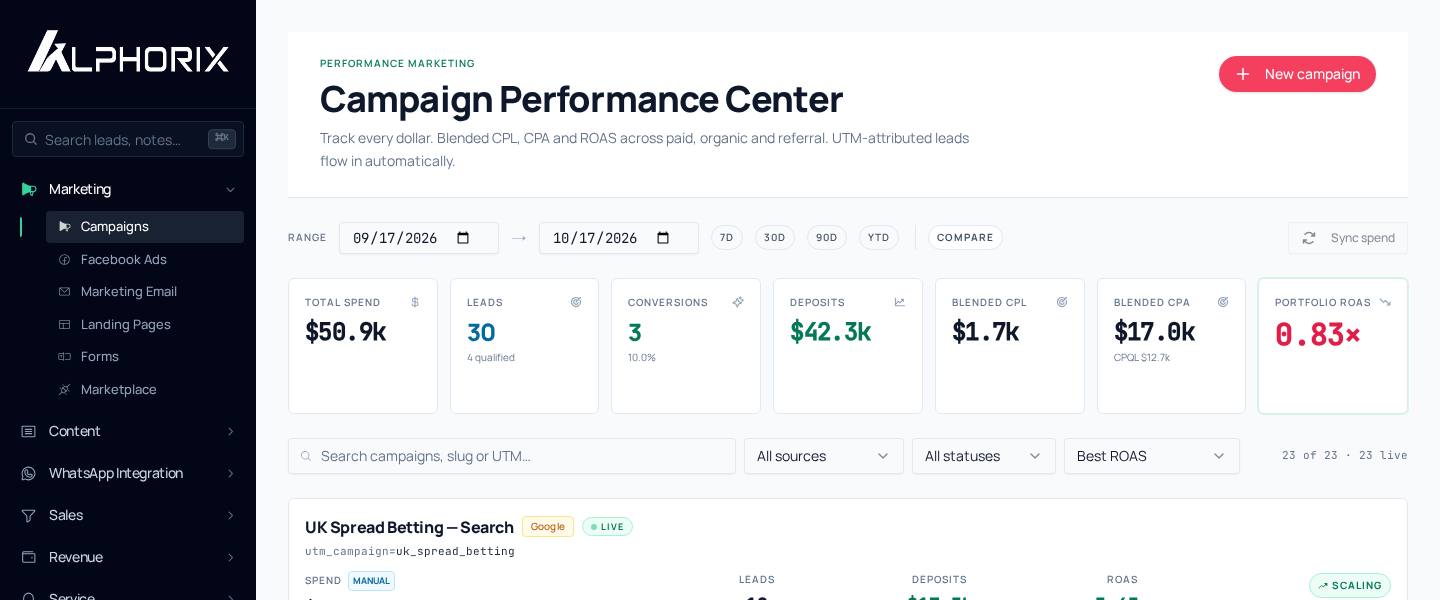Click the Sales funnel icon

pos(29,515)
